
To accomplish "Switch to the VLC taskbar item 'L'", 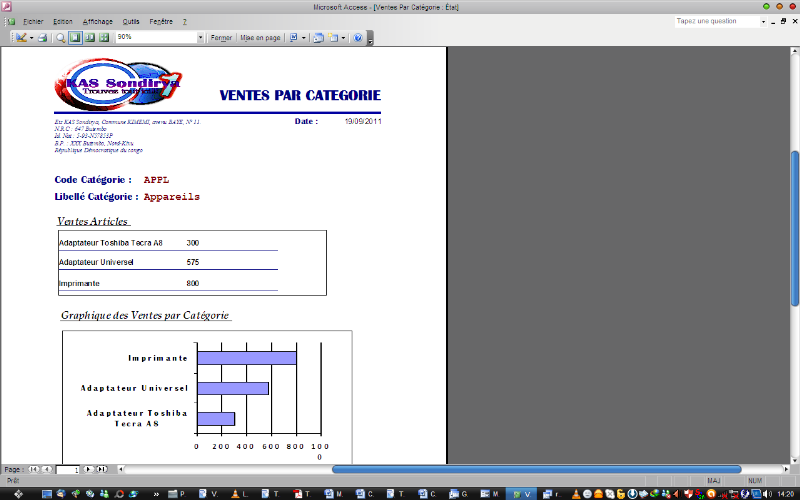I will tap(240, 494).
